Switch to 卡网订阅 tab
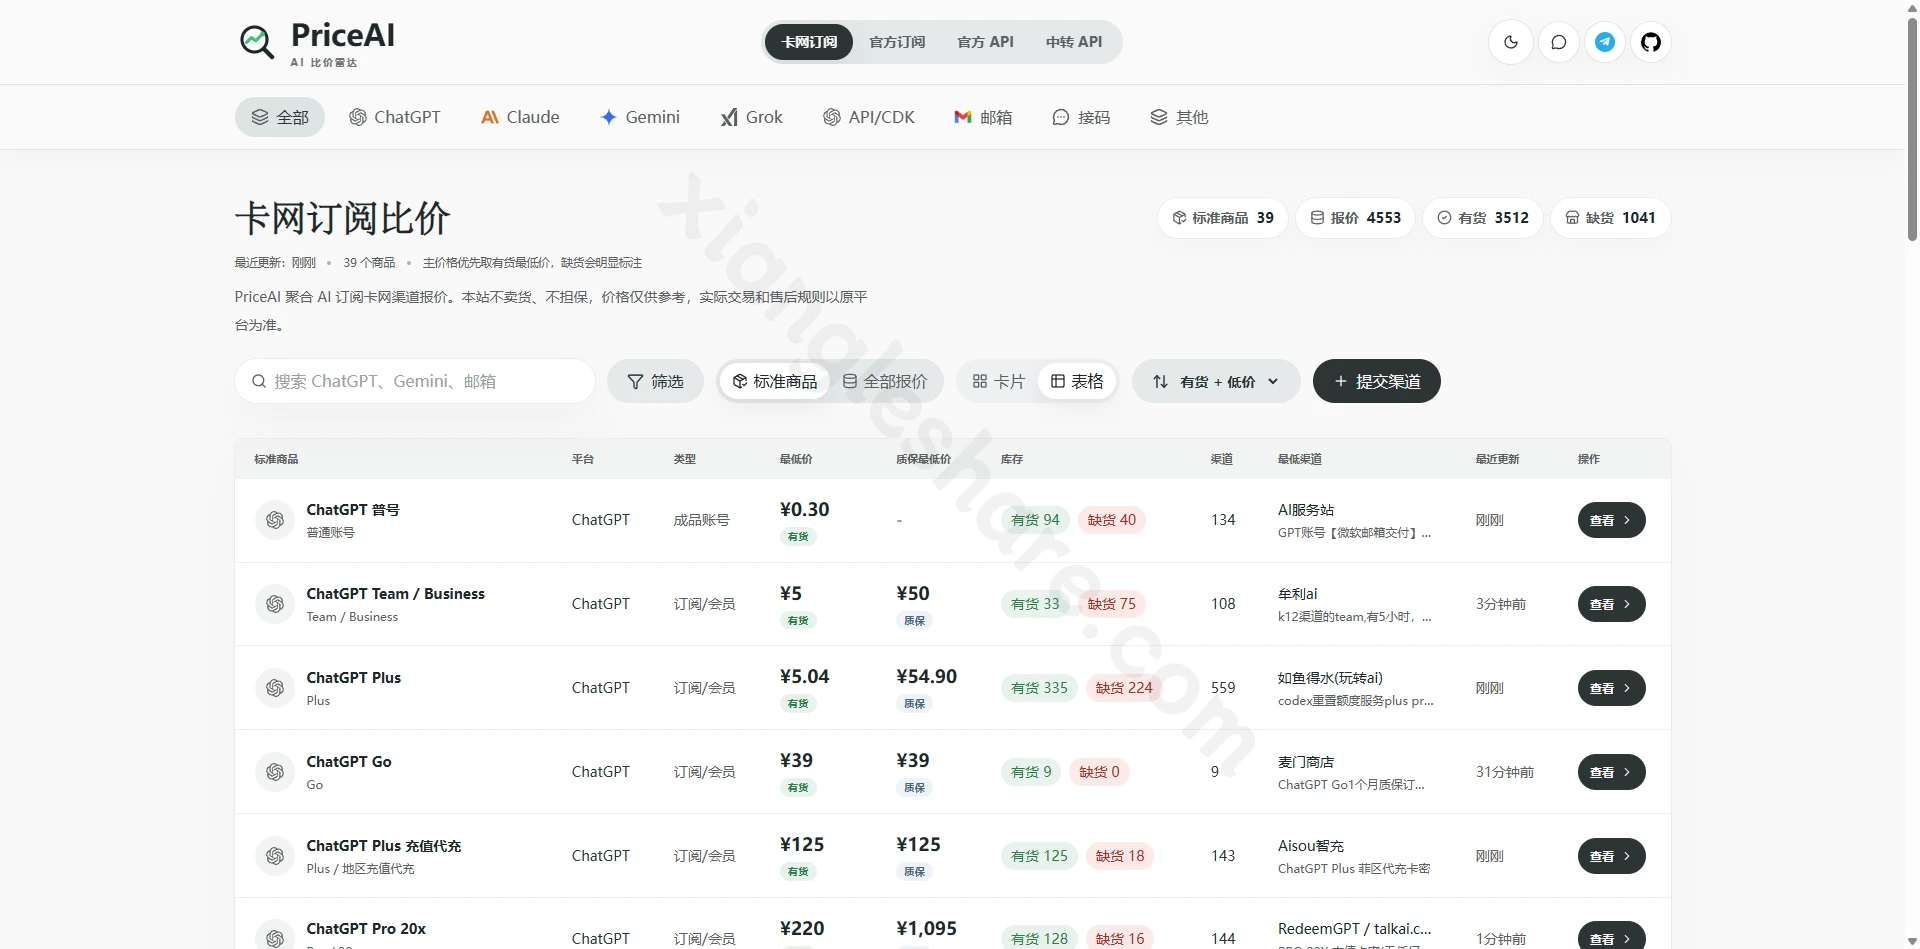Viewport: 1920px width, 949px height. pyautogui.click(x=809, y=42)
